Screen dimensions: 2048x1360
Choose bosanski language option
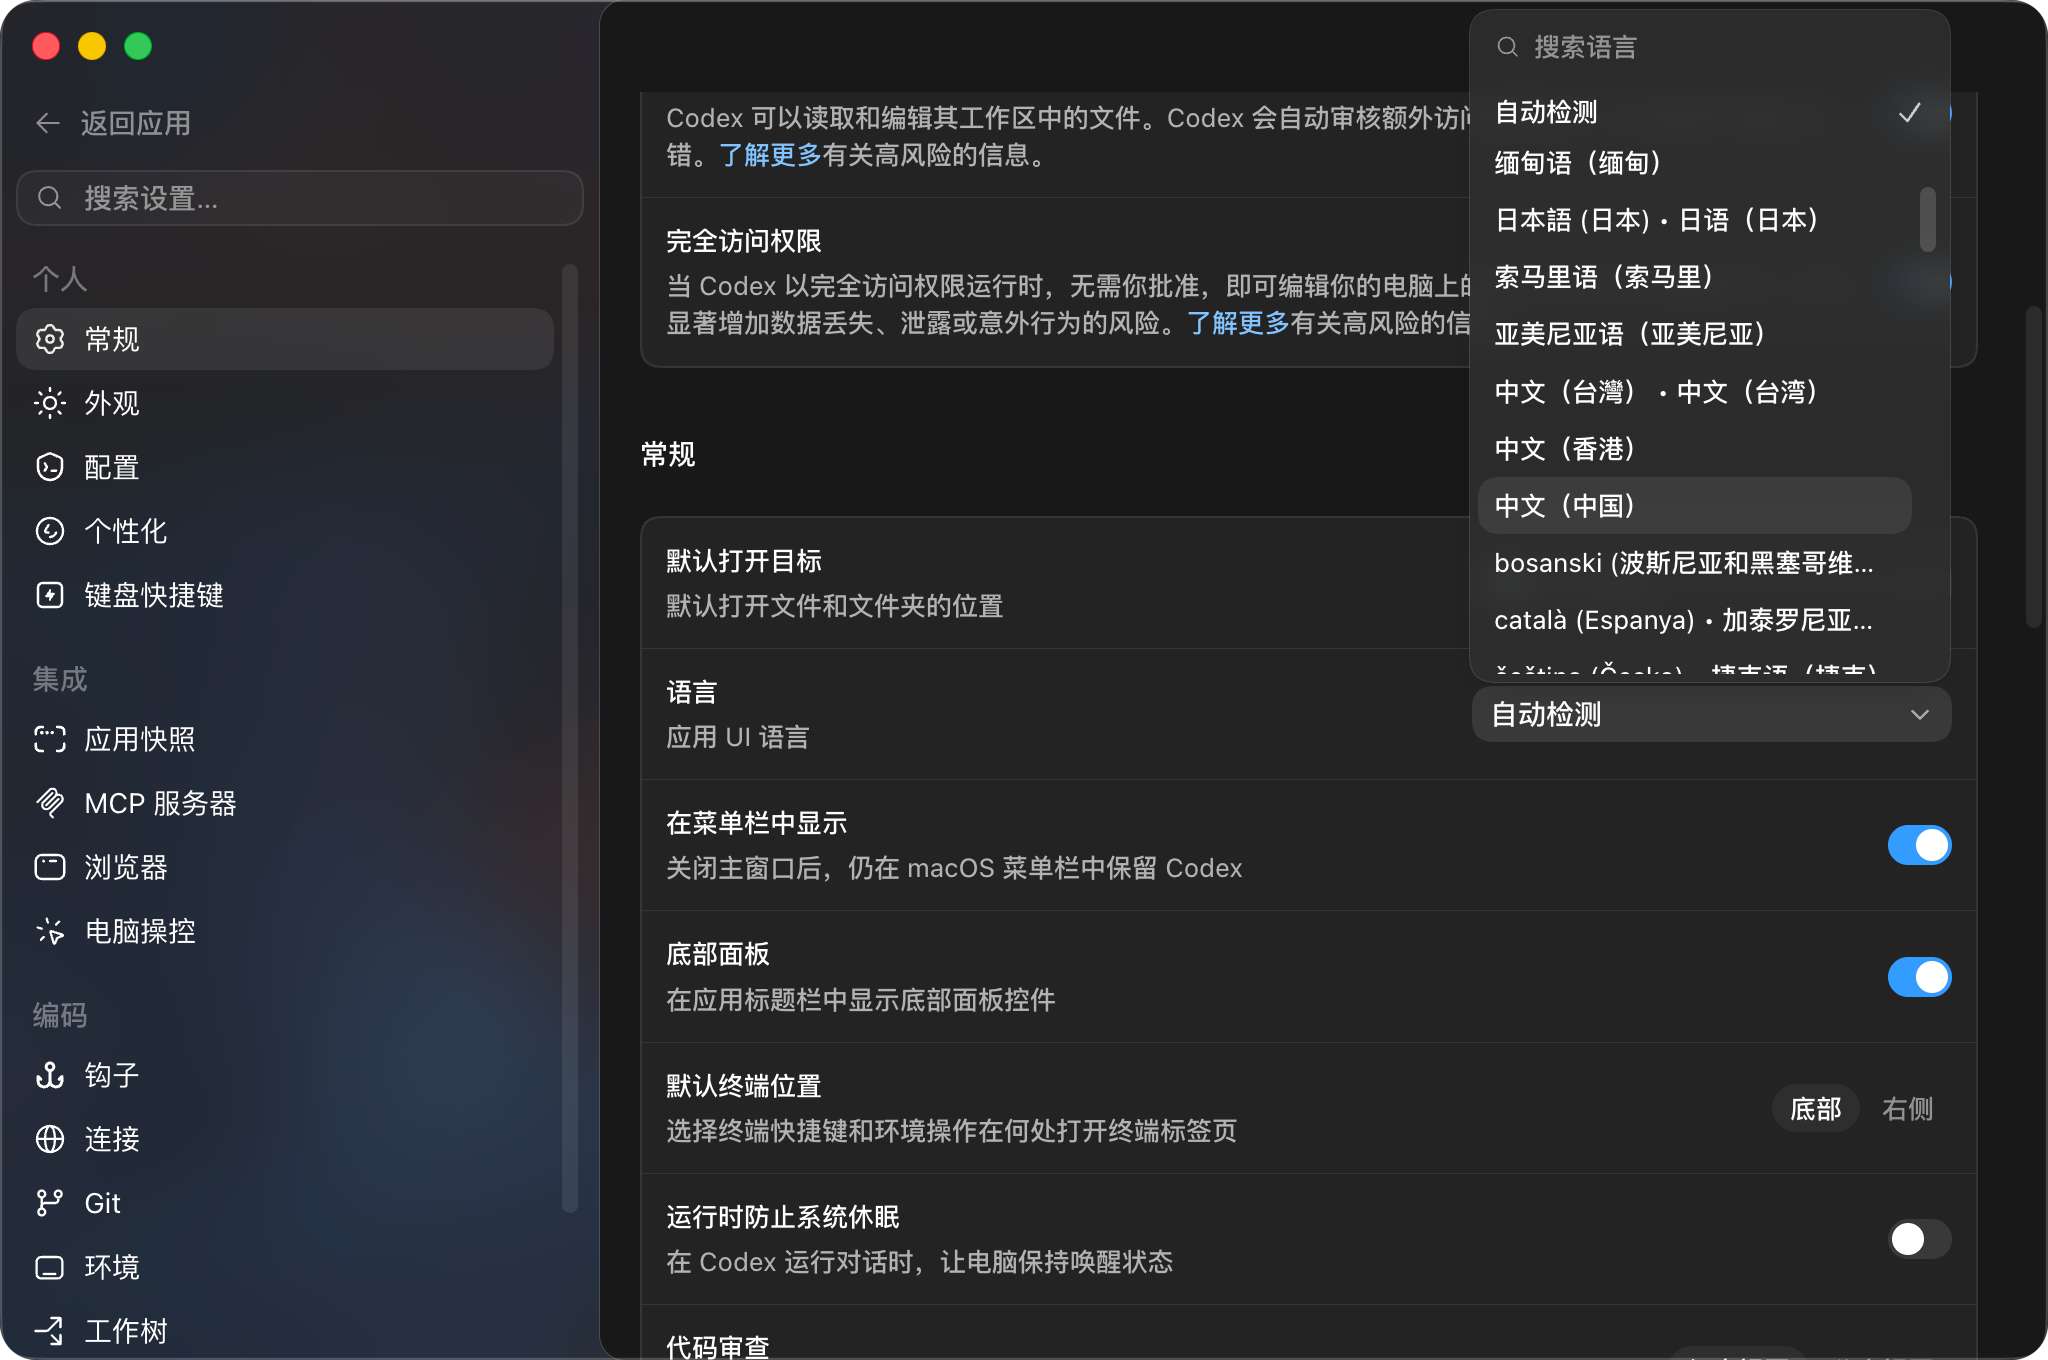1695,563
